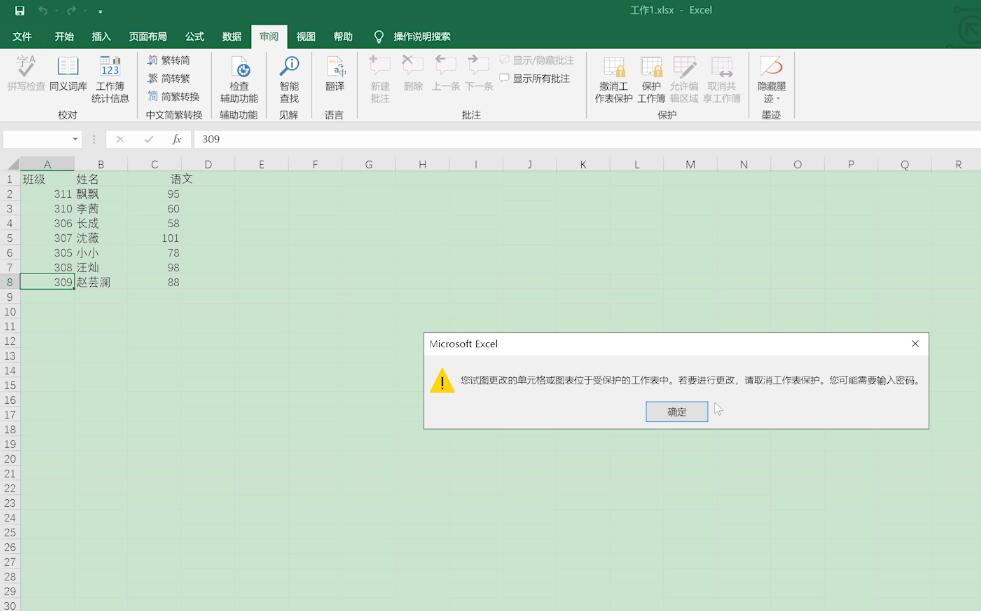Click 保护工作簿 protect workbook
The height and width of the screenshot is (611, 981).
[651, 79]
